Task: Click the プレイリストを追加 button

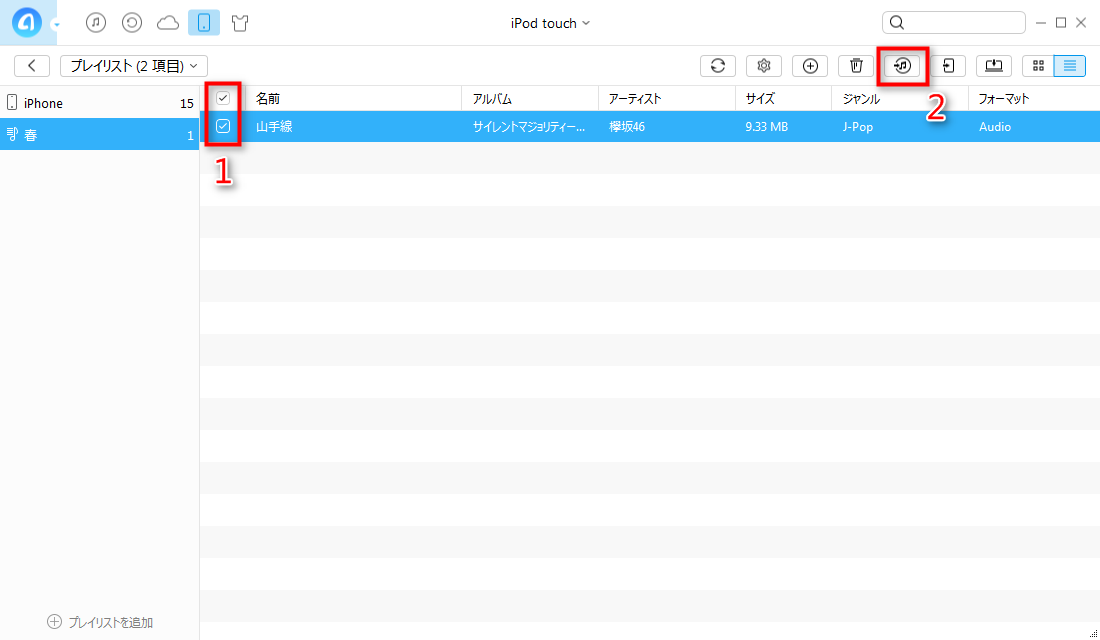Action: tap(100, 622)
